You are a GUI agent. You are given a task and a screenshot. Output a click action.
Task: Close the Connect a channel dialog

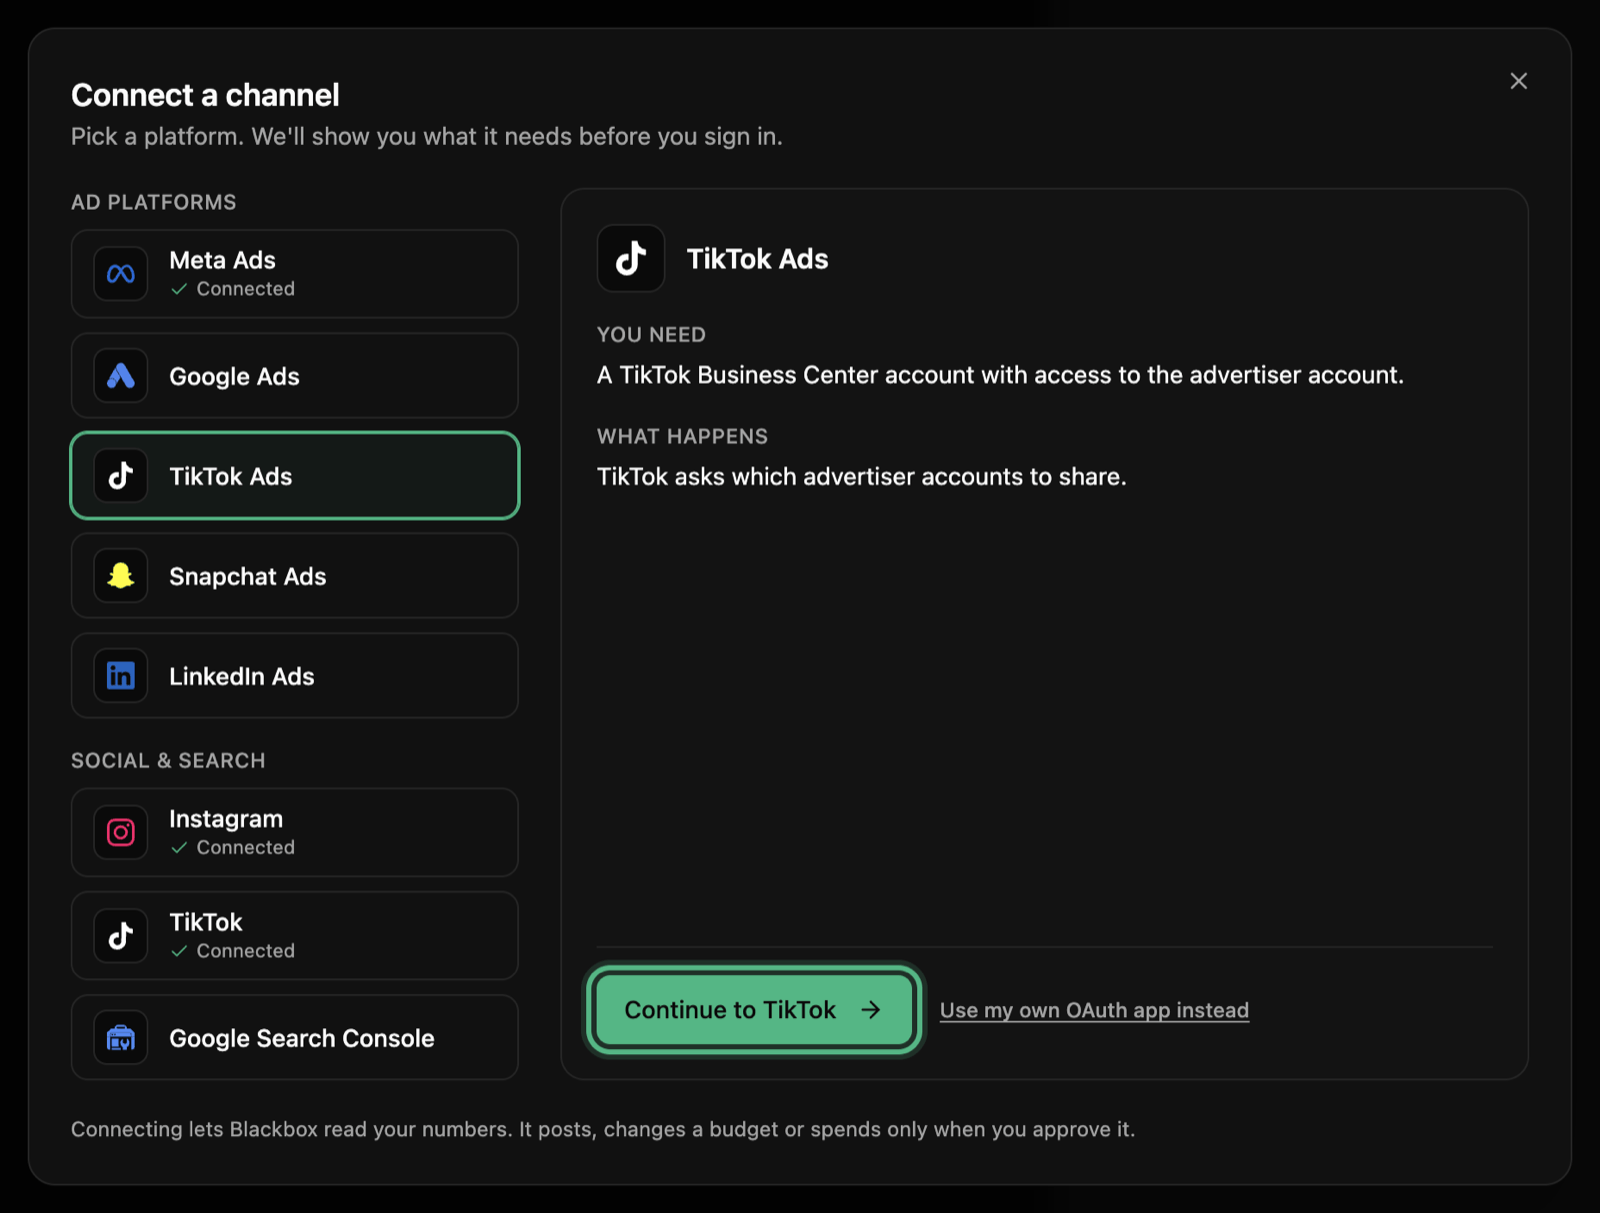[x=1518, y=81]
